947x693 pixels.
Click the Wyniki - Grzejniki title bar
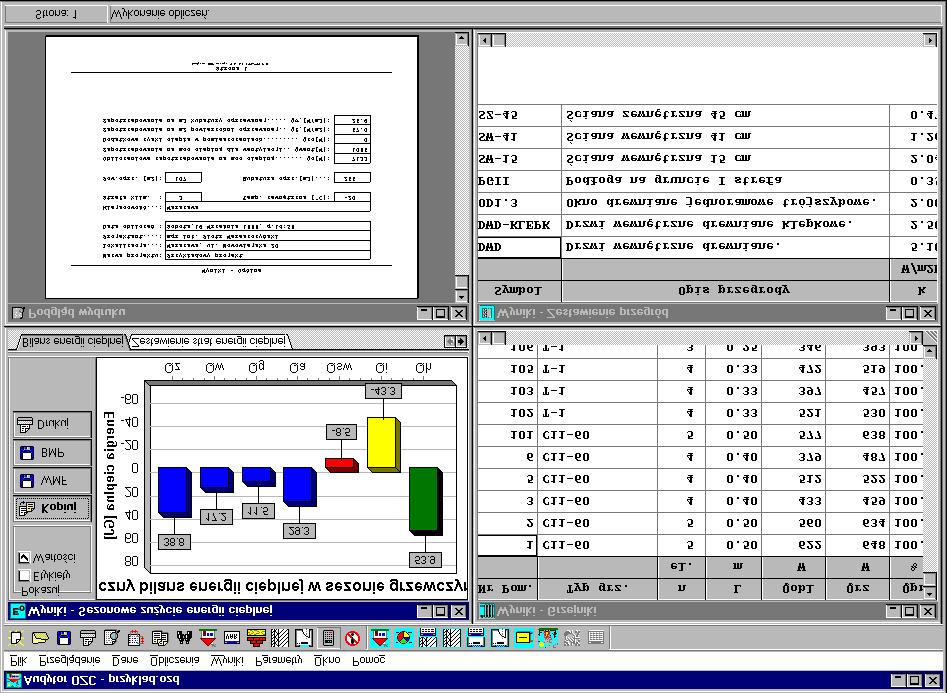707,611
